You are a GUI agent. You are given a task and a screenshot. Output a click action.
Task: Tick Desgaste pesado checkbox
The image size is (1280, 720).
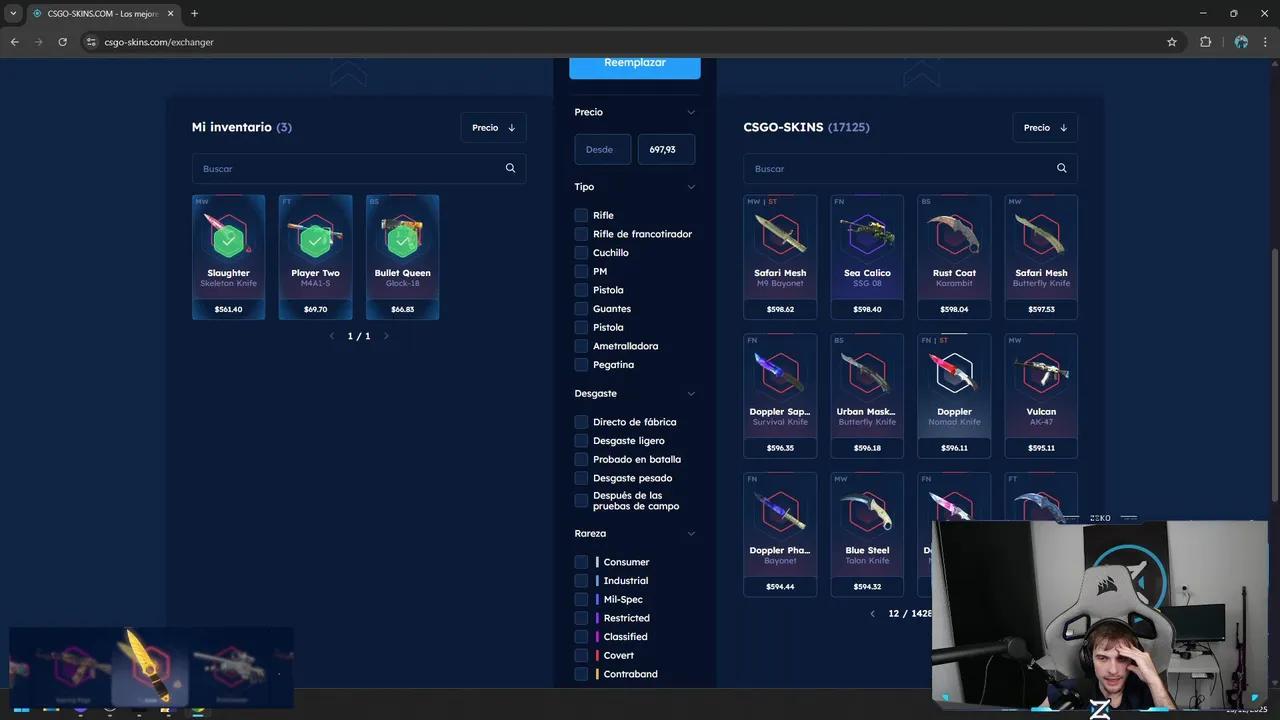[581, 478]
